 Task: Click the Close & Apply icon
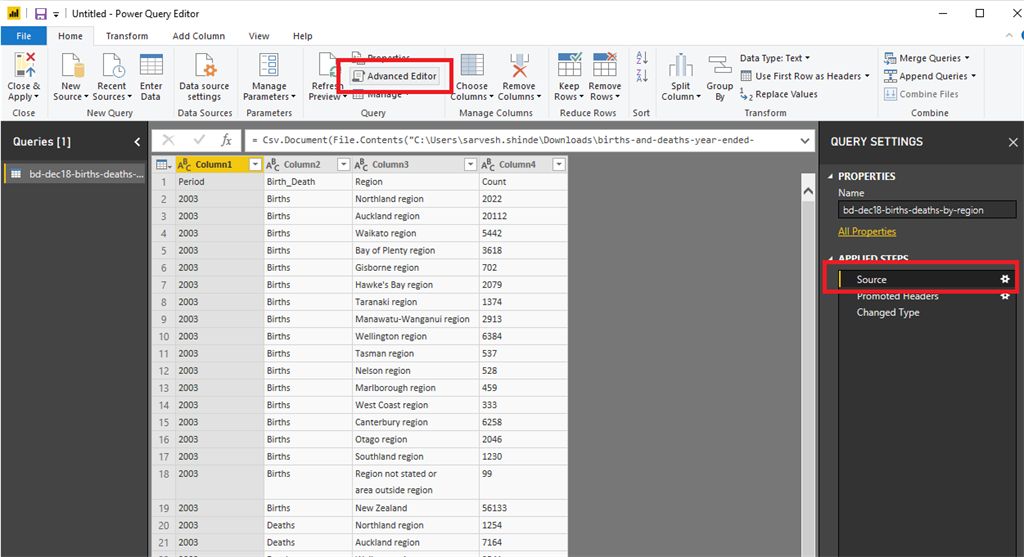coord(24,66)
